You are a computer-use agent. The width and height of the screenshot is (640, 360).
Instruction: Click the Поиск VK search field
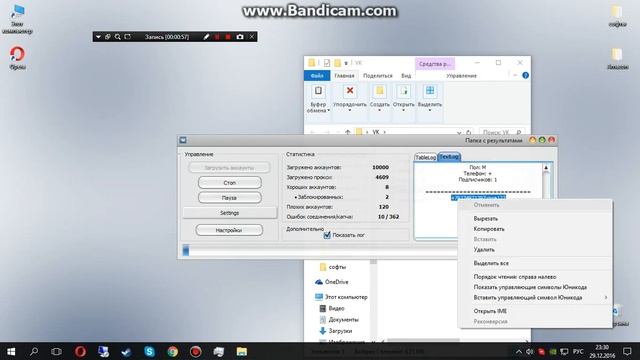[x=502, y=133]
